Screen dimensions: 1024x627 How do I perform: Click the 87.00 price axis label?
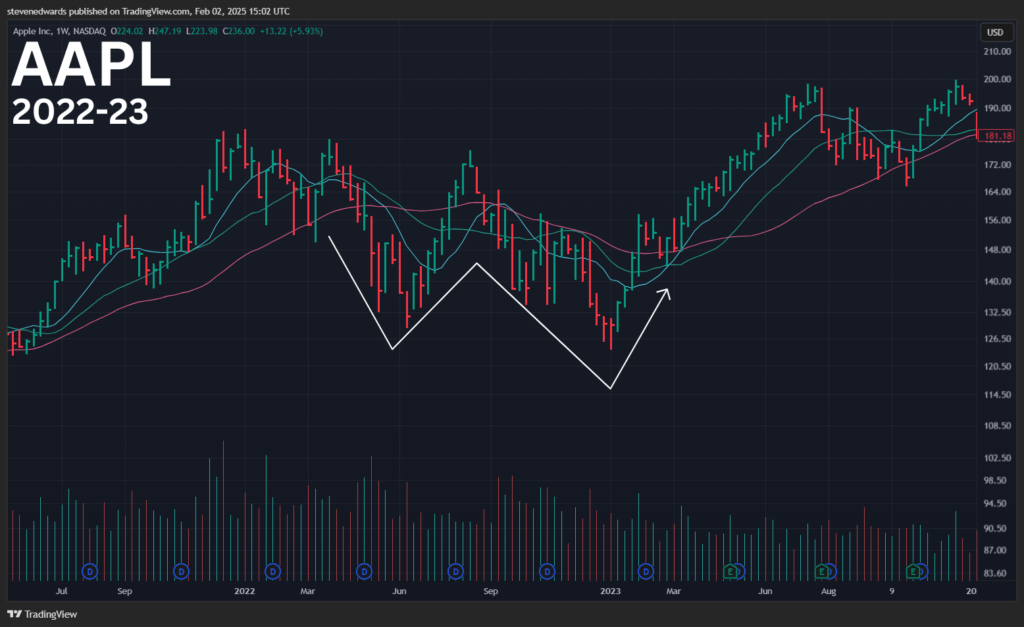[995, 550]
